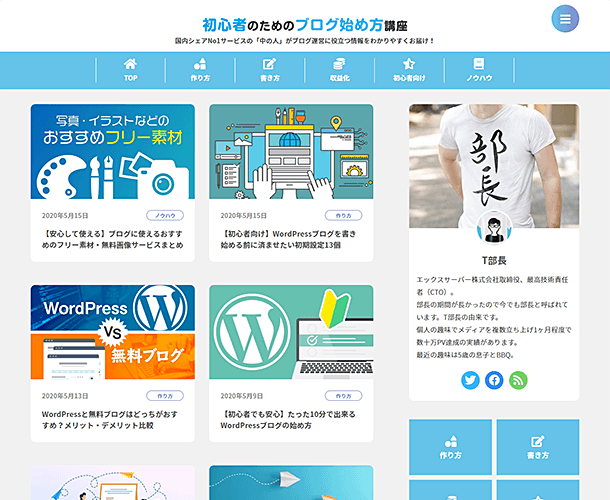Open the hamburger menu button

tap(565, 19)
